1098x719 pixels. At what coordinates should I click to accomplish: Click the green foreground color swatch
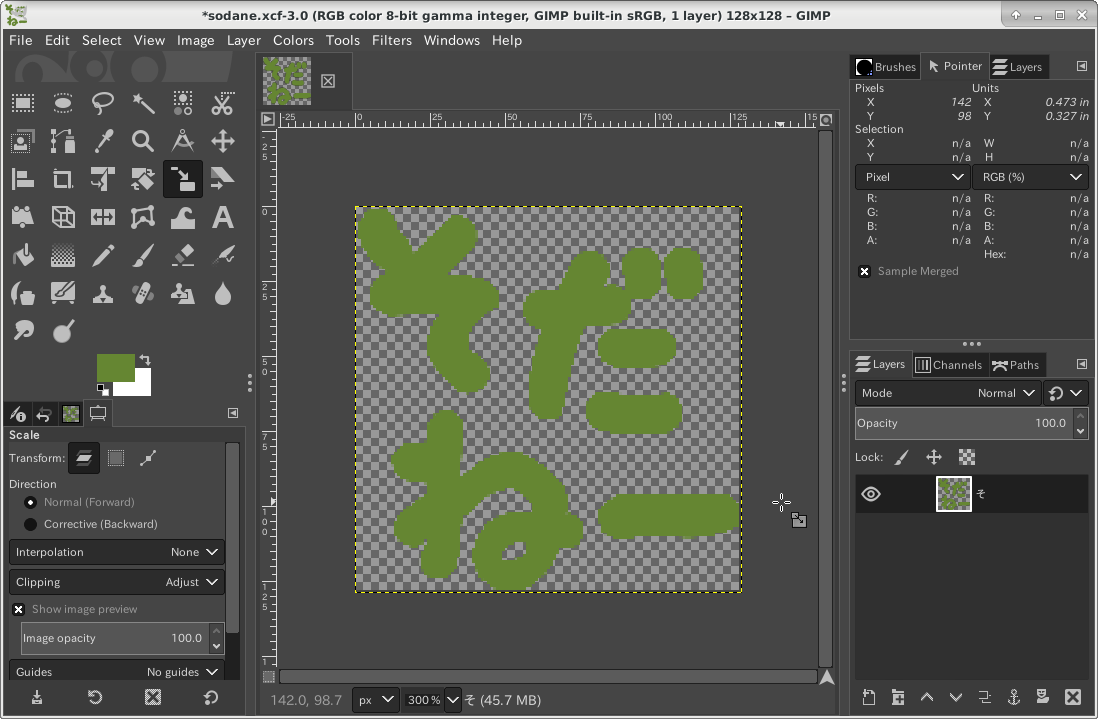pyautogui.click(x=116, y=368)
